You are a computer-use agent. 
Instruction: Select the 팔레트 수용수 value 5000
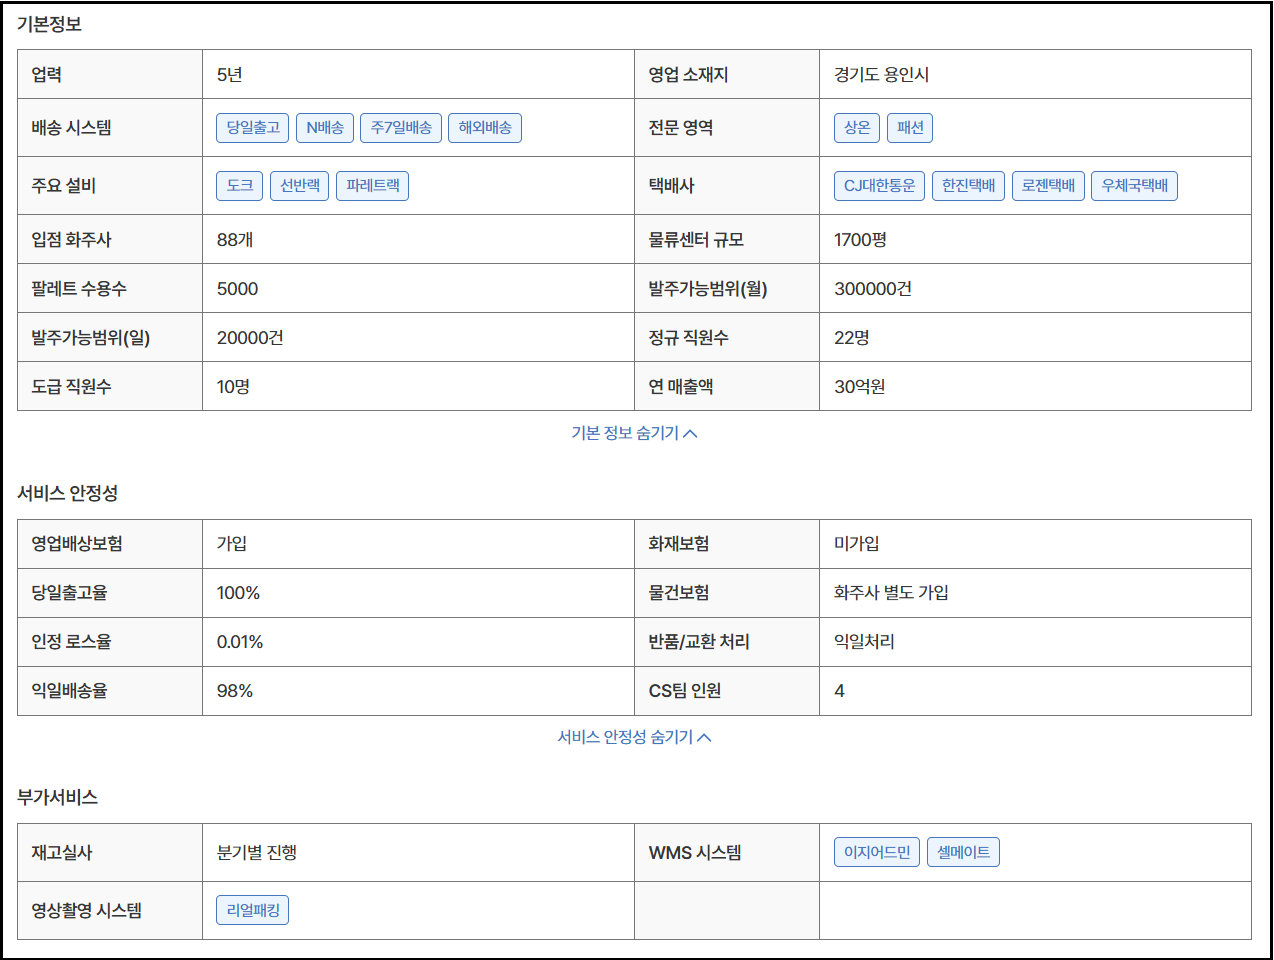coord(237,289)
